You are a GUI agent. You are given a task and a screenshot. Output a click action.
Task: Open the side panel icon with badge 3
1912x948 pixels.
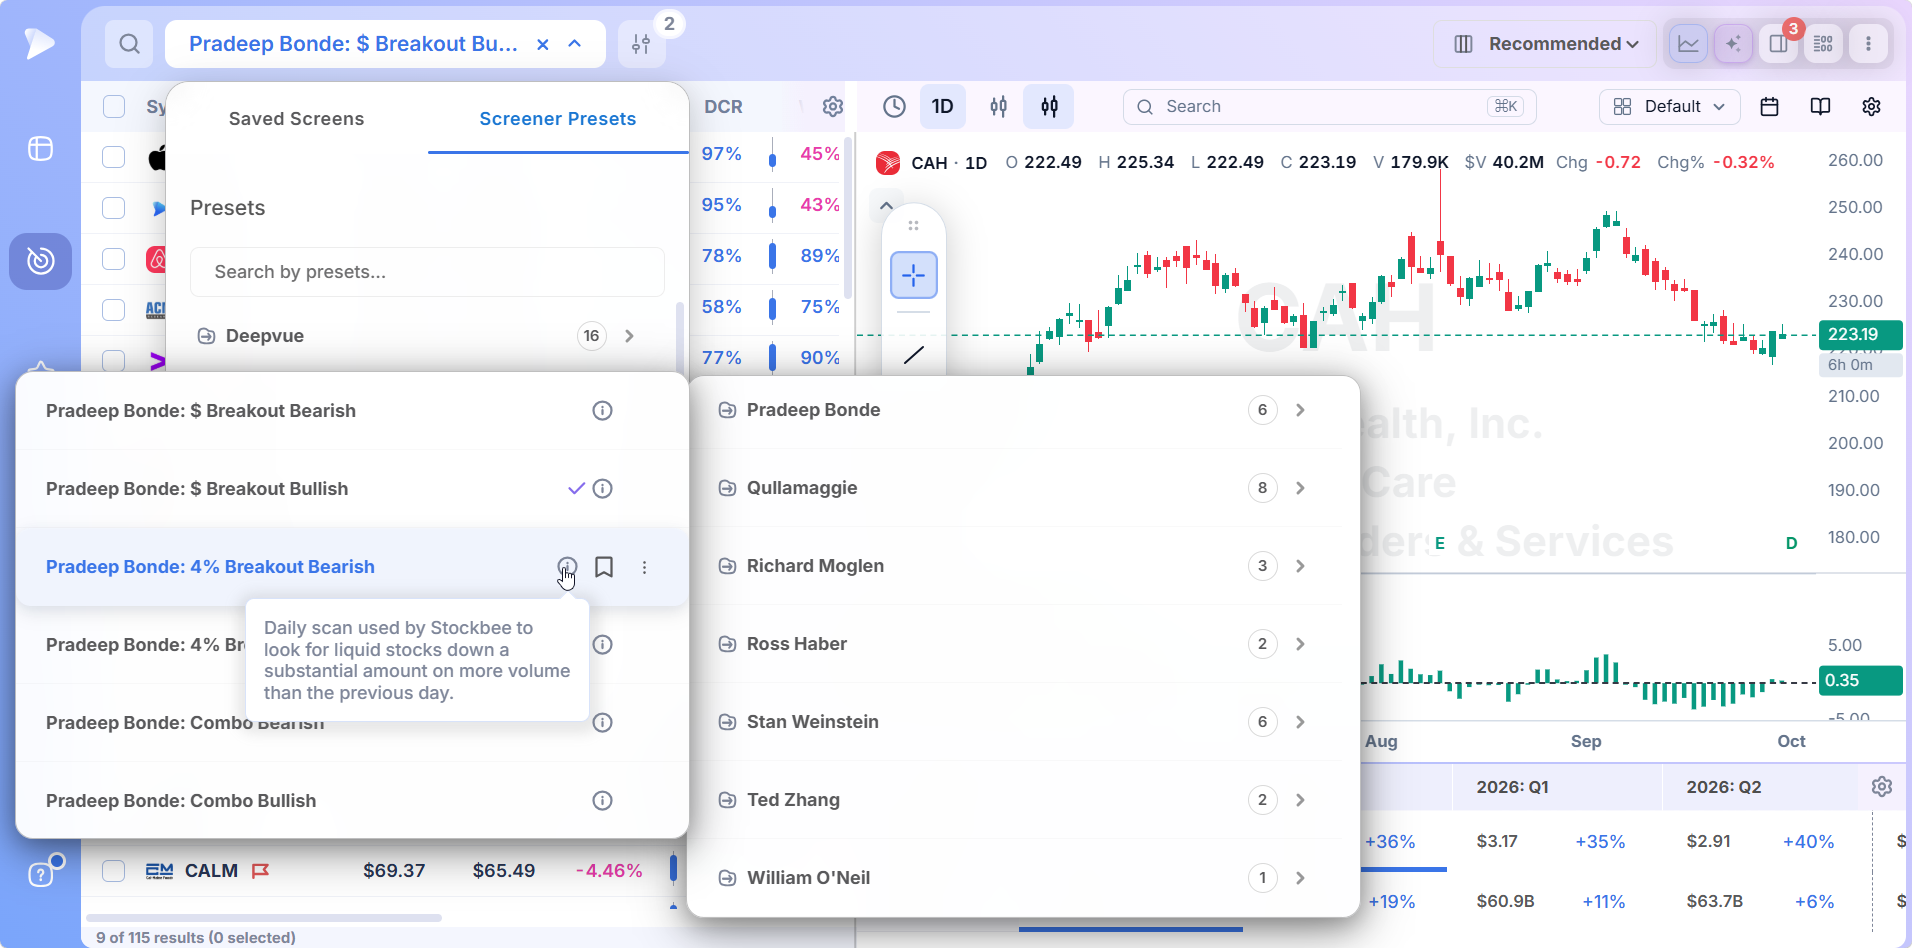[x=1778, y=44]
